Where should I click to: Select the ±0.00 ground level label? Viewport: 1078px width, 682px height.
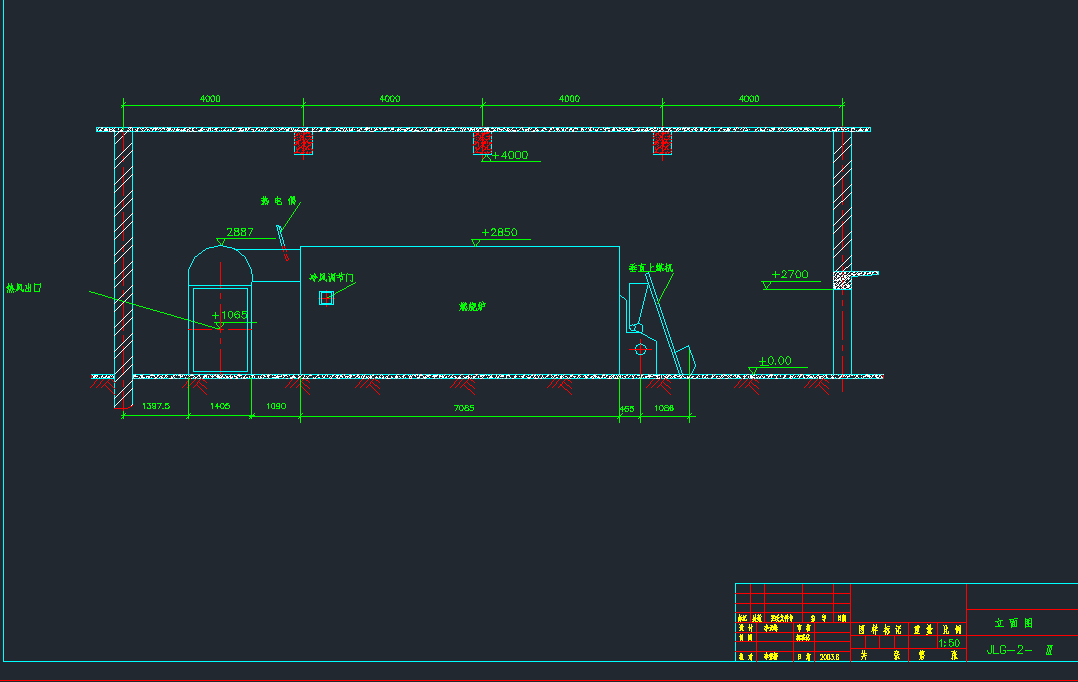(x=775, y=361)
